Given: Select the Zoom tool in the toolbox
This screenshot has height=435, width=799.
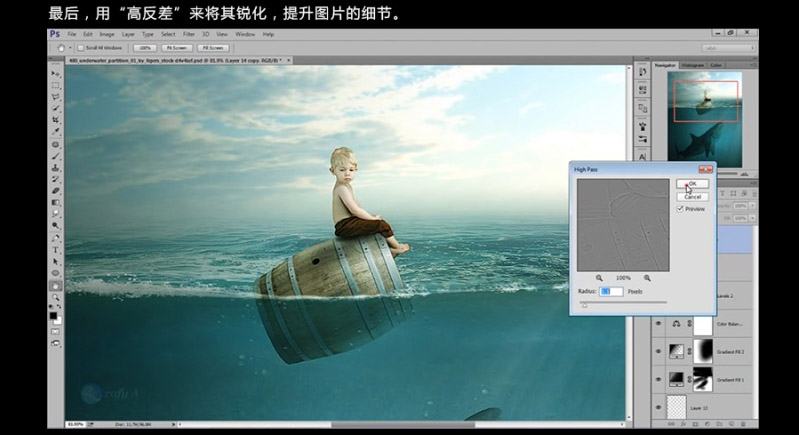Looking at the screenshot, I should [x=56, y=297].
